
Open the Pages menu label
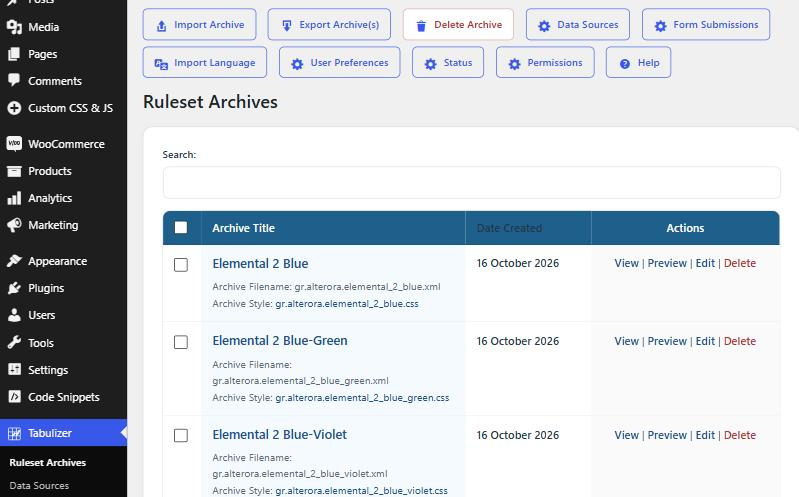[x=42, y=54]
